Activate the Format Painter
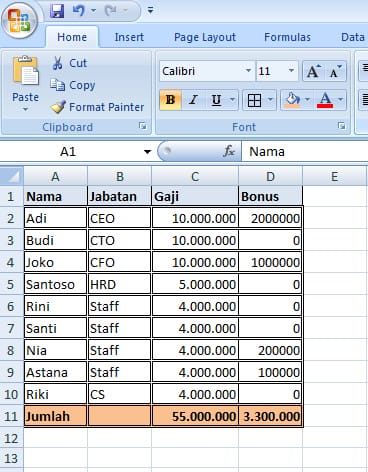The image size is (368, 472). [x=97, y=107]
